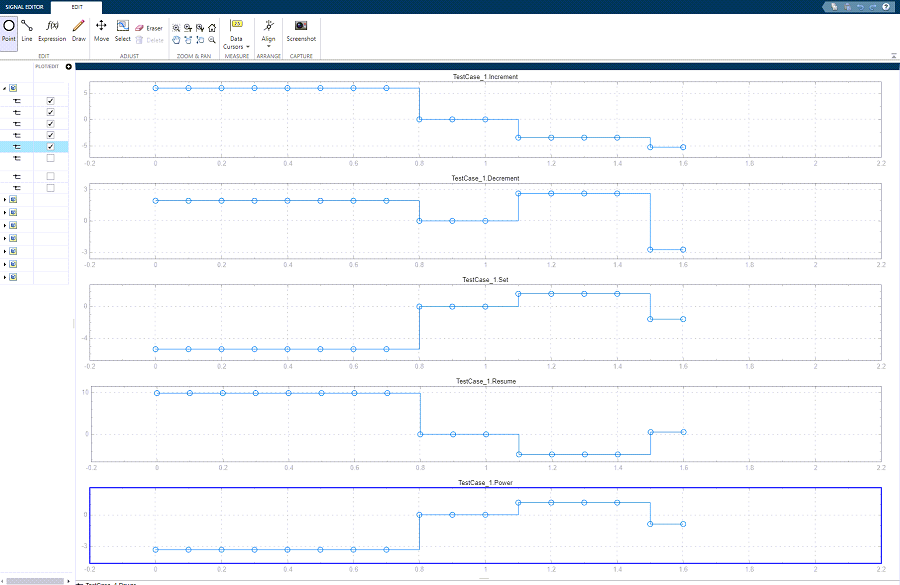Uncheck the highlighted row's plot checkbox
This screenshot has height=585, width=900.
point(50,146)
